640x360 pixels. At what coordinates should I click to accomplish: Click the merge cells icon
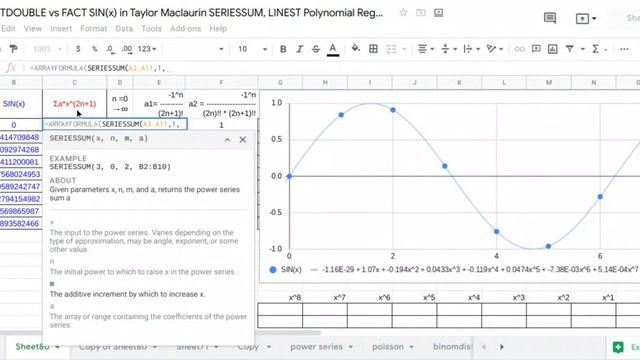[x=391, y=49]
